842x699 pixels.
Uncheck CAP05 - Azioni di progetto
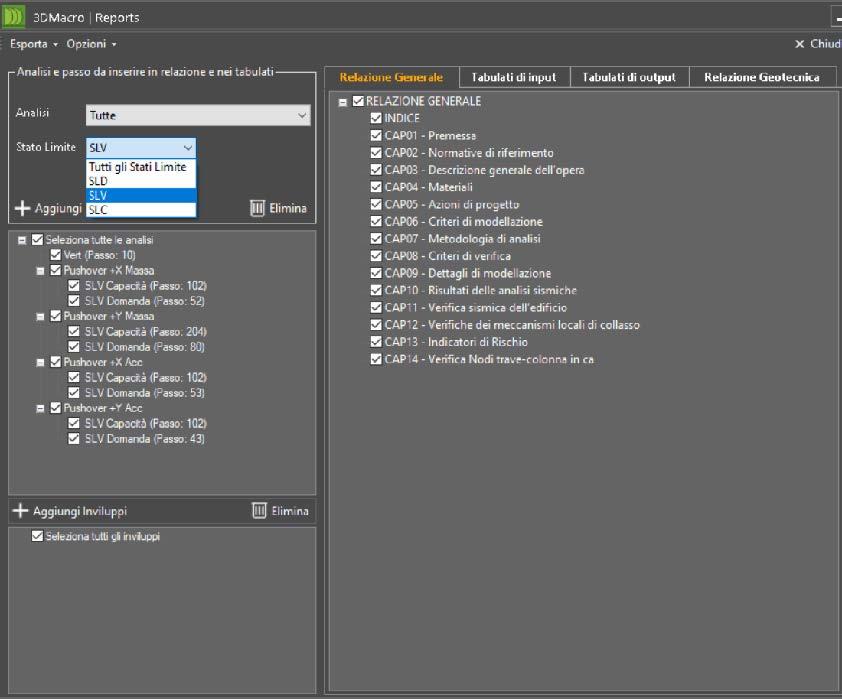pyautogui.click(x=376, y=204)
